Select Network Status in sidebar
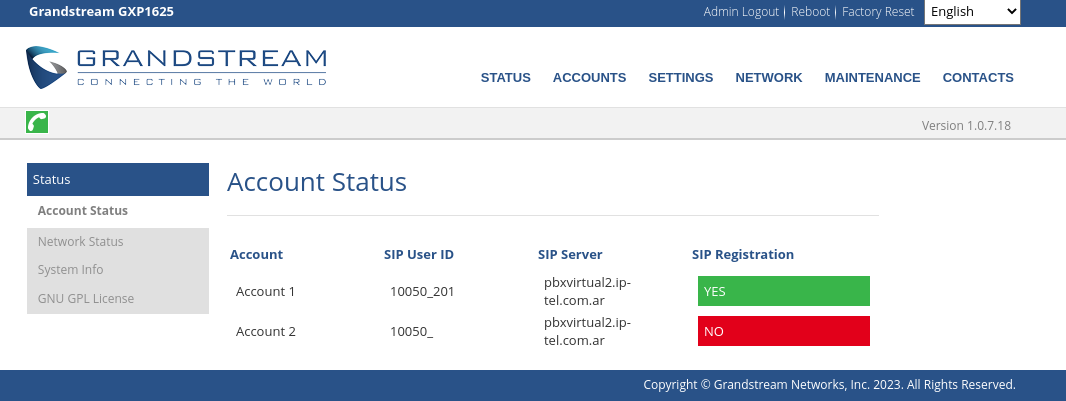Image resolution: width=1066 pixels, height=401 pixels. 80,241
